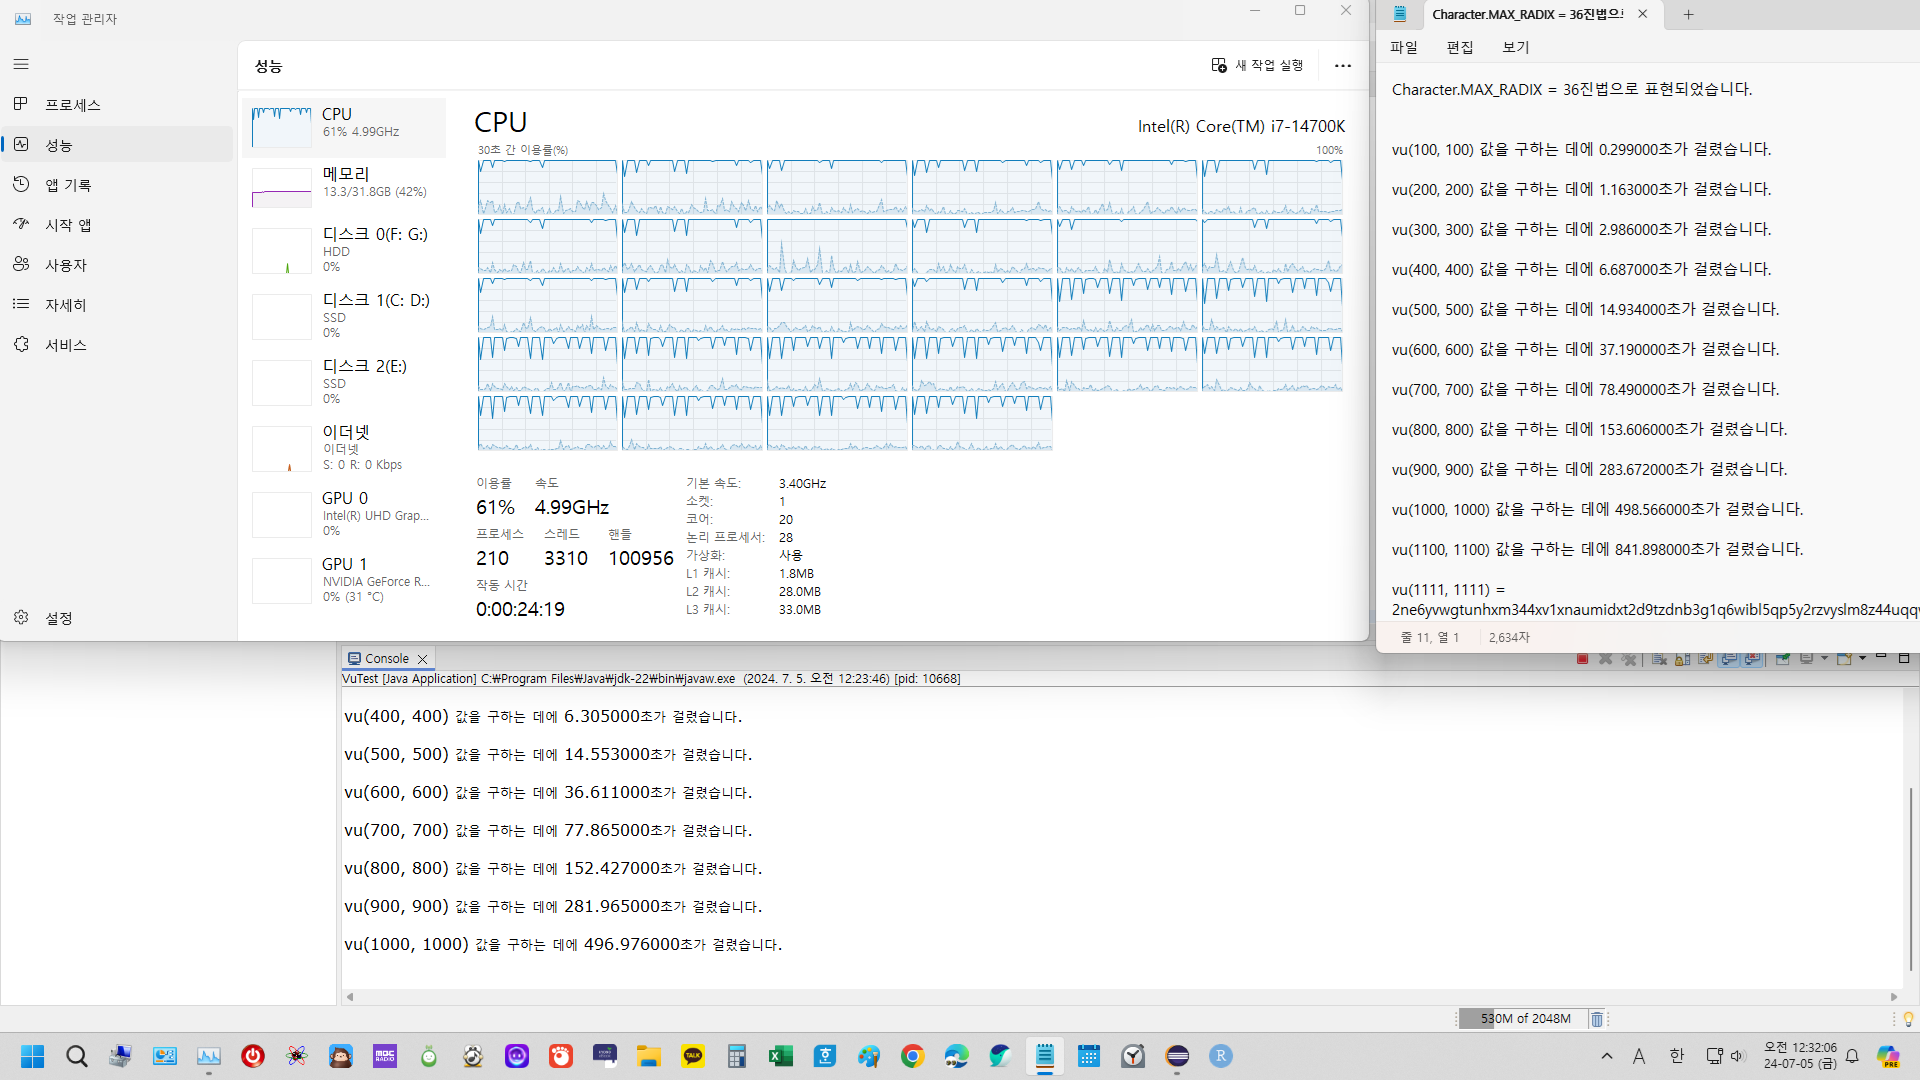
Task: Show hidden system tray icons chevron
Action: click(x=1607, y=1056)
